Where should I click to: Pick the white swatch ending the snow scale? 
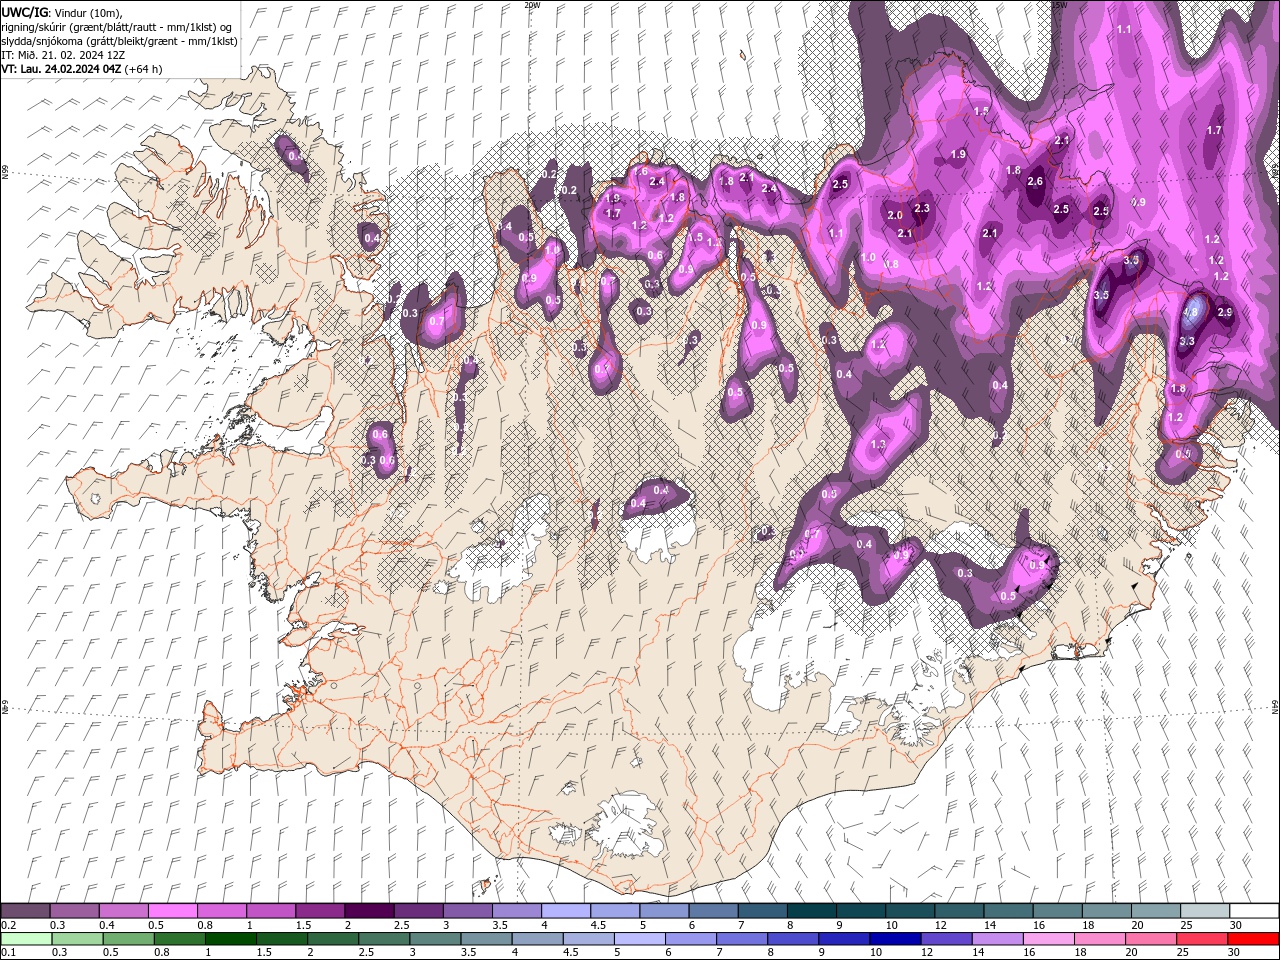(x=1254, y=911)
